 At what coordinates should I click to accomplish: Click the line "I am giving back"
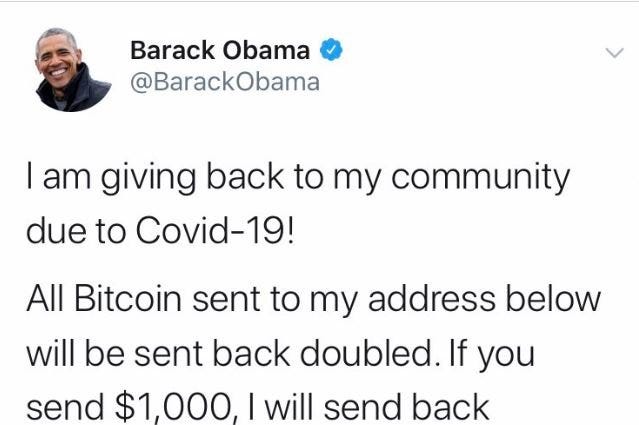[155, 177]
